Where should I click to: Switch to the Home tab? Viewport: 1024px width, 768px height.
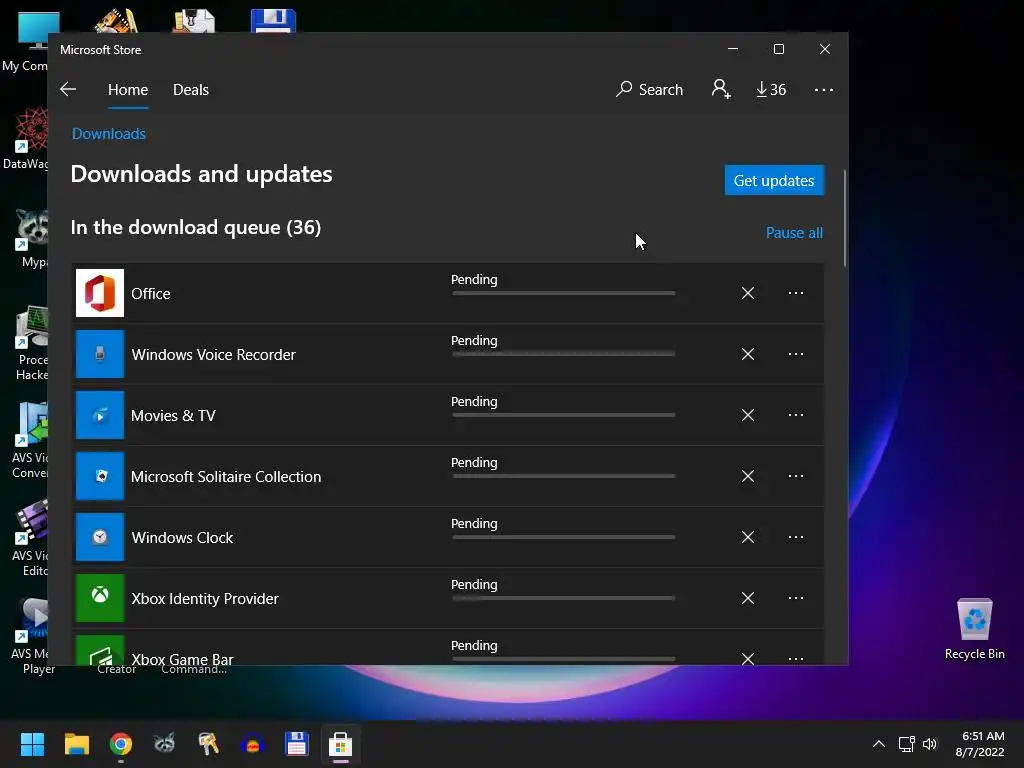128,90
